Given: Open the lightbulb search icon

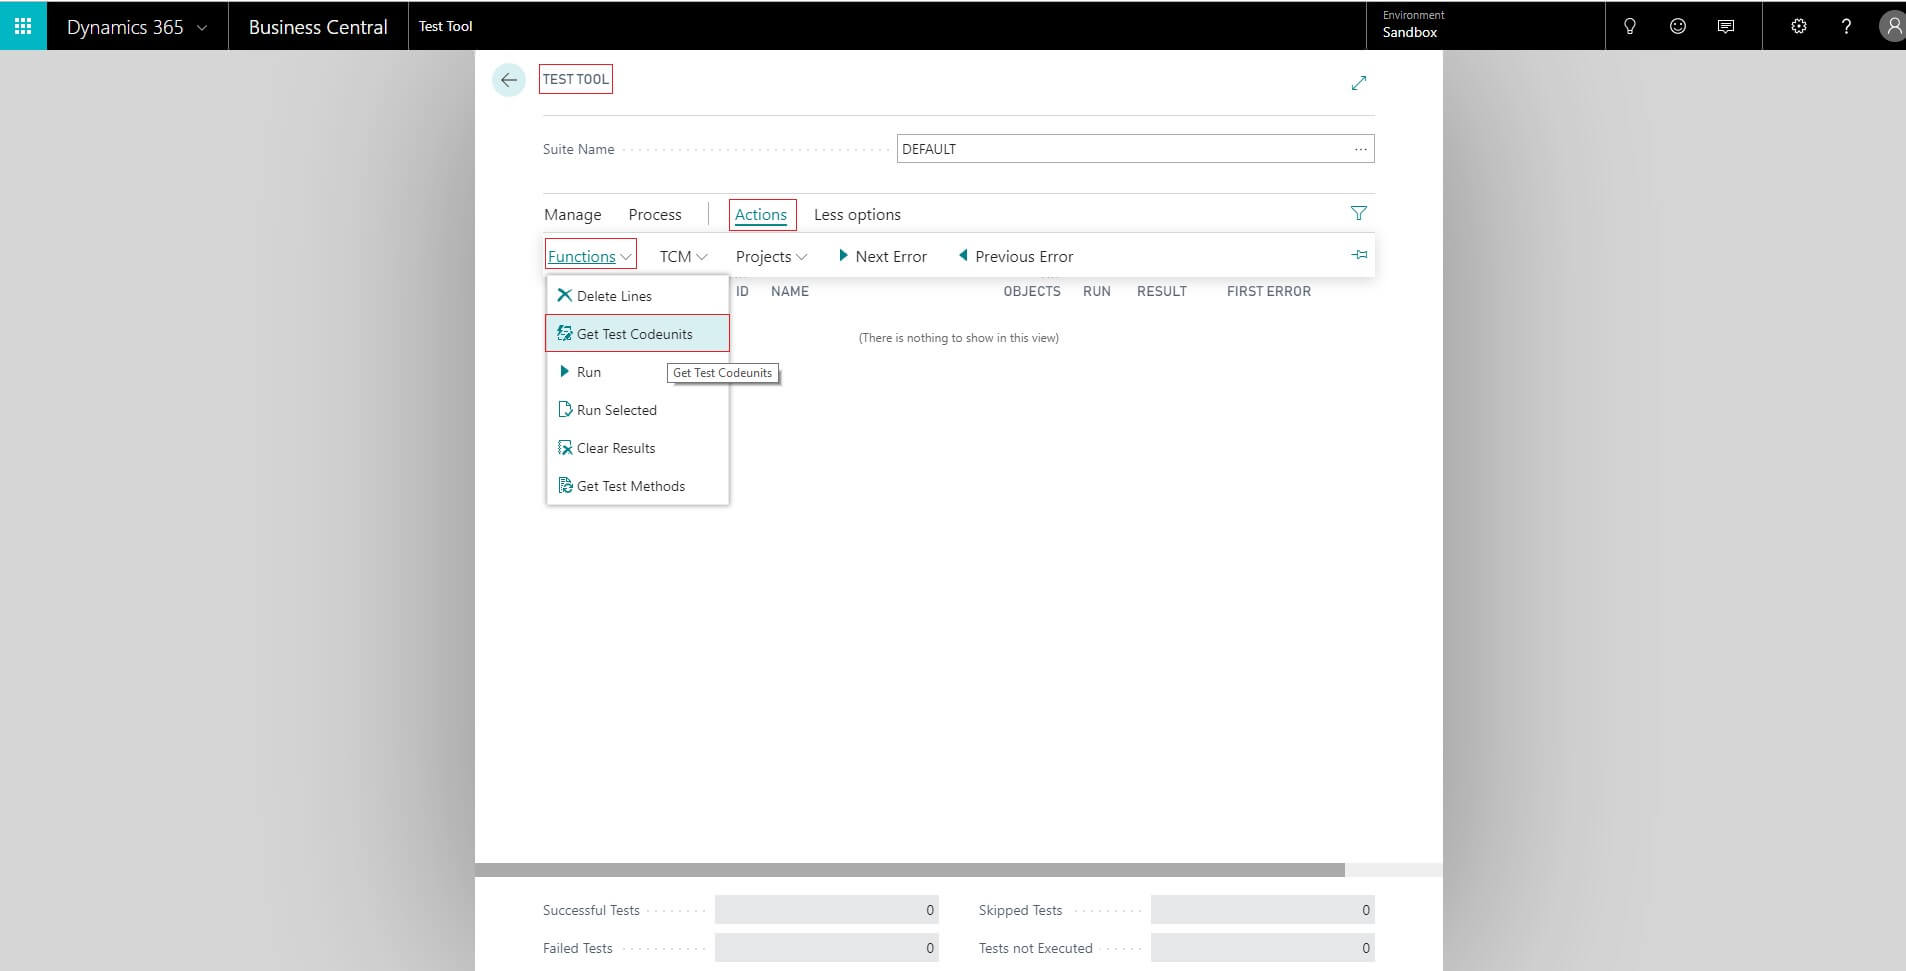Looking at the screenshot, I should click(1629, 26).
